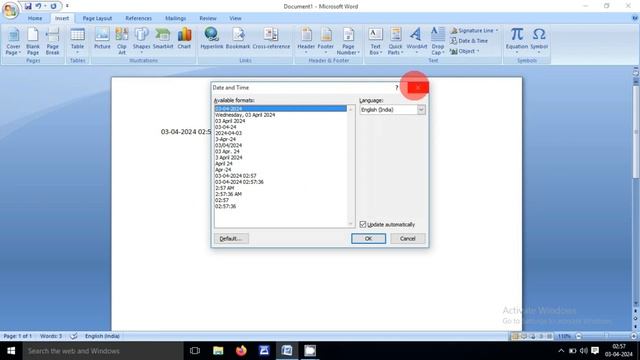Click the dialog help question mark
The height and width of the screenshot is (360, 640).
(x=396, y=87)
